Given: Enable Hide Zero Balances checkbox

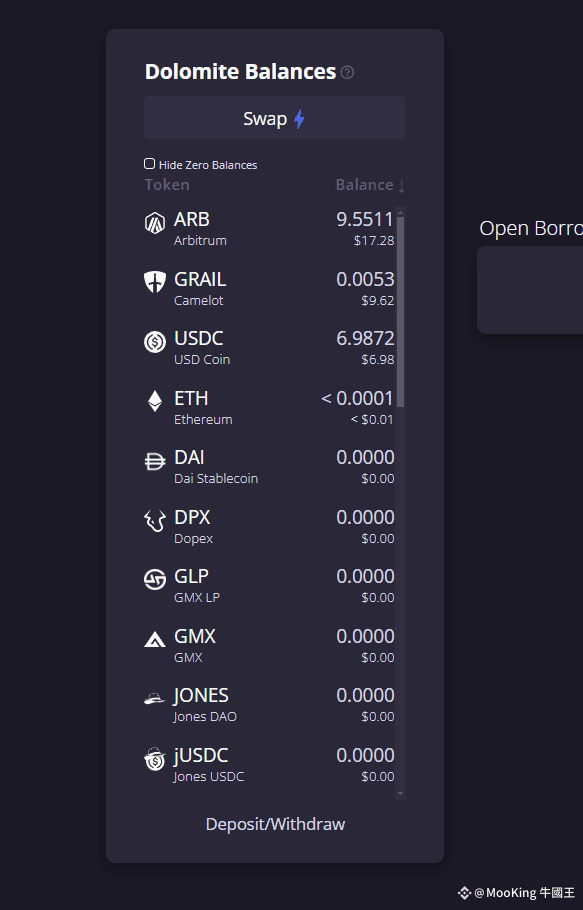Looking at the screenshot, I should 150,164.
